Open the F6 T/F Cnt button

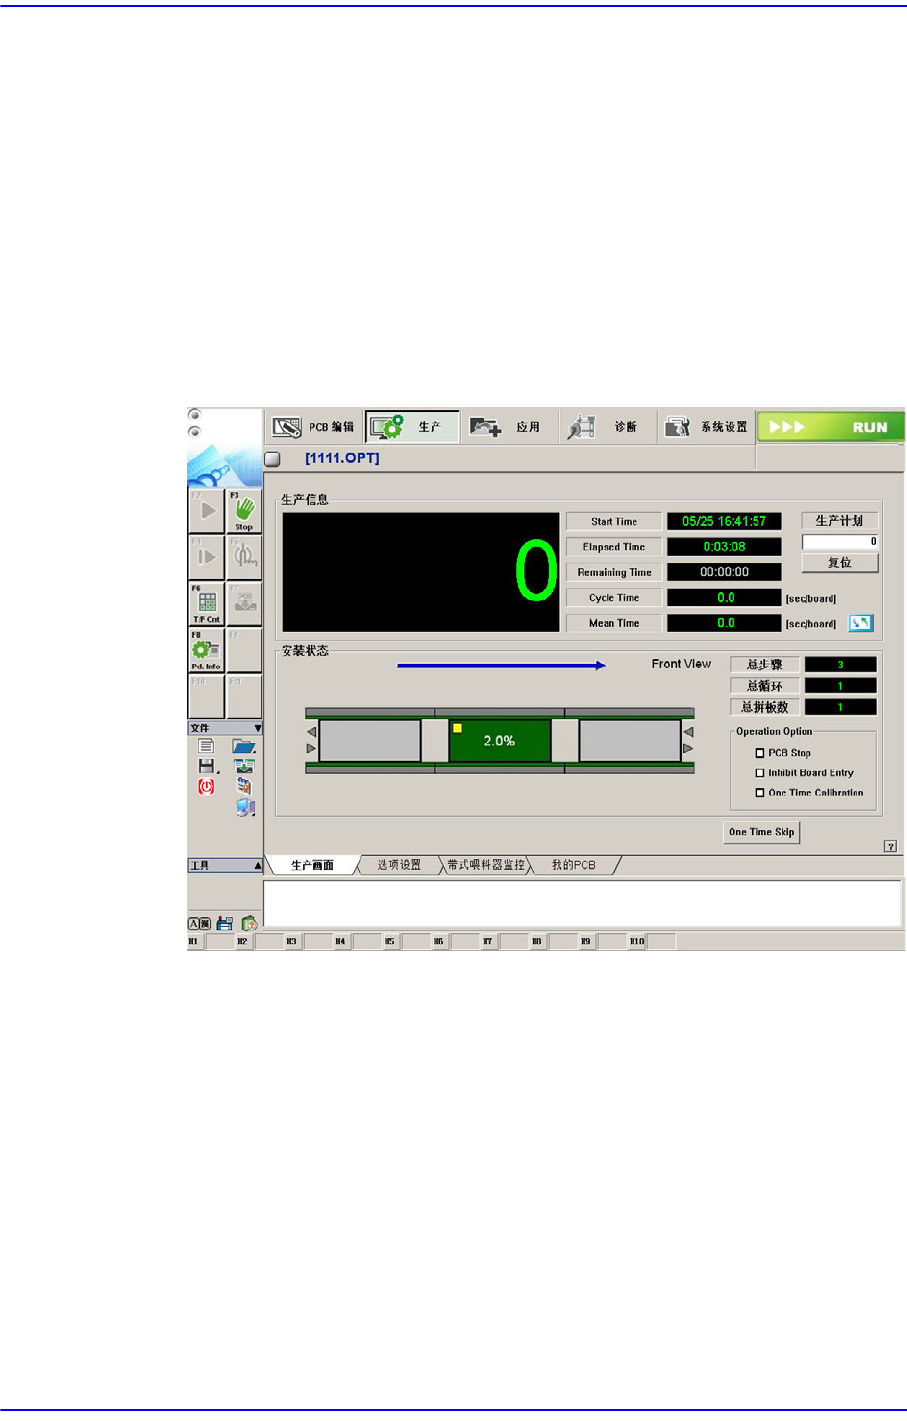(207, 604)
